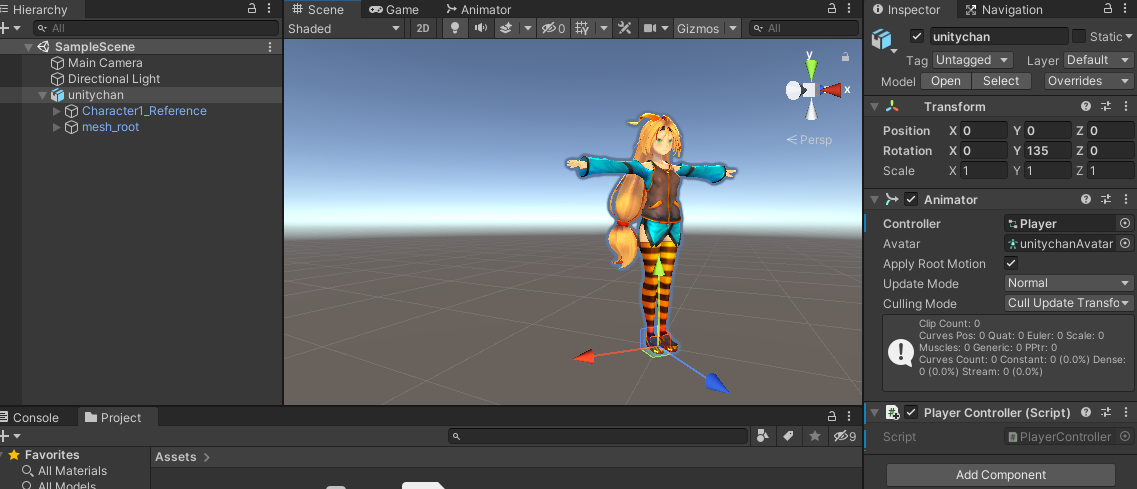
Task: Click Rotation Y field showing 135
Action: pos(1048,150)
